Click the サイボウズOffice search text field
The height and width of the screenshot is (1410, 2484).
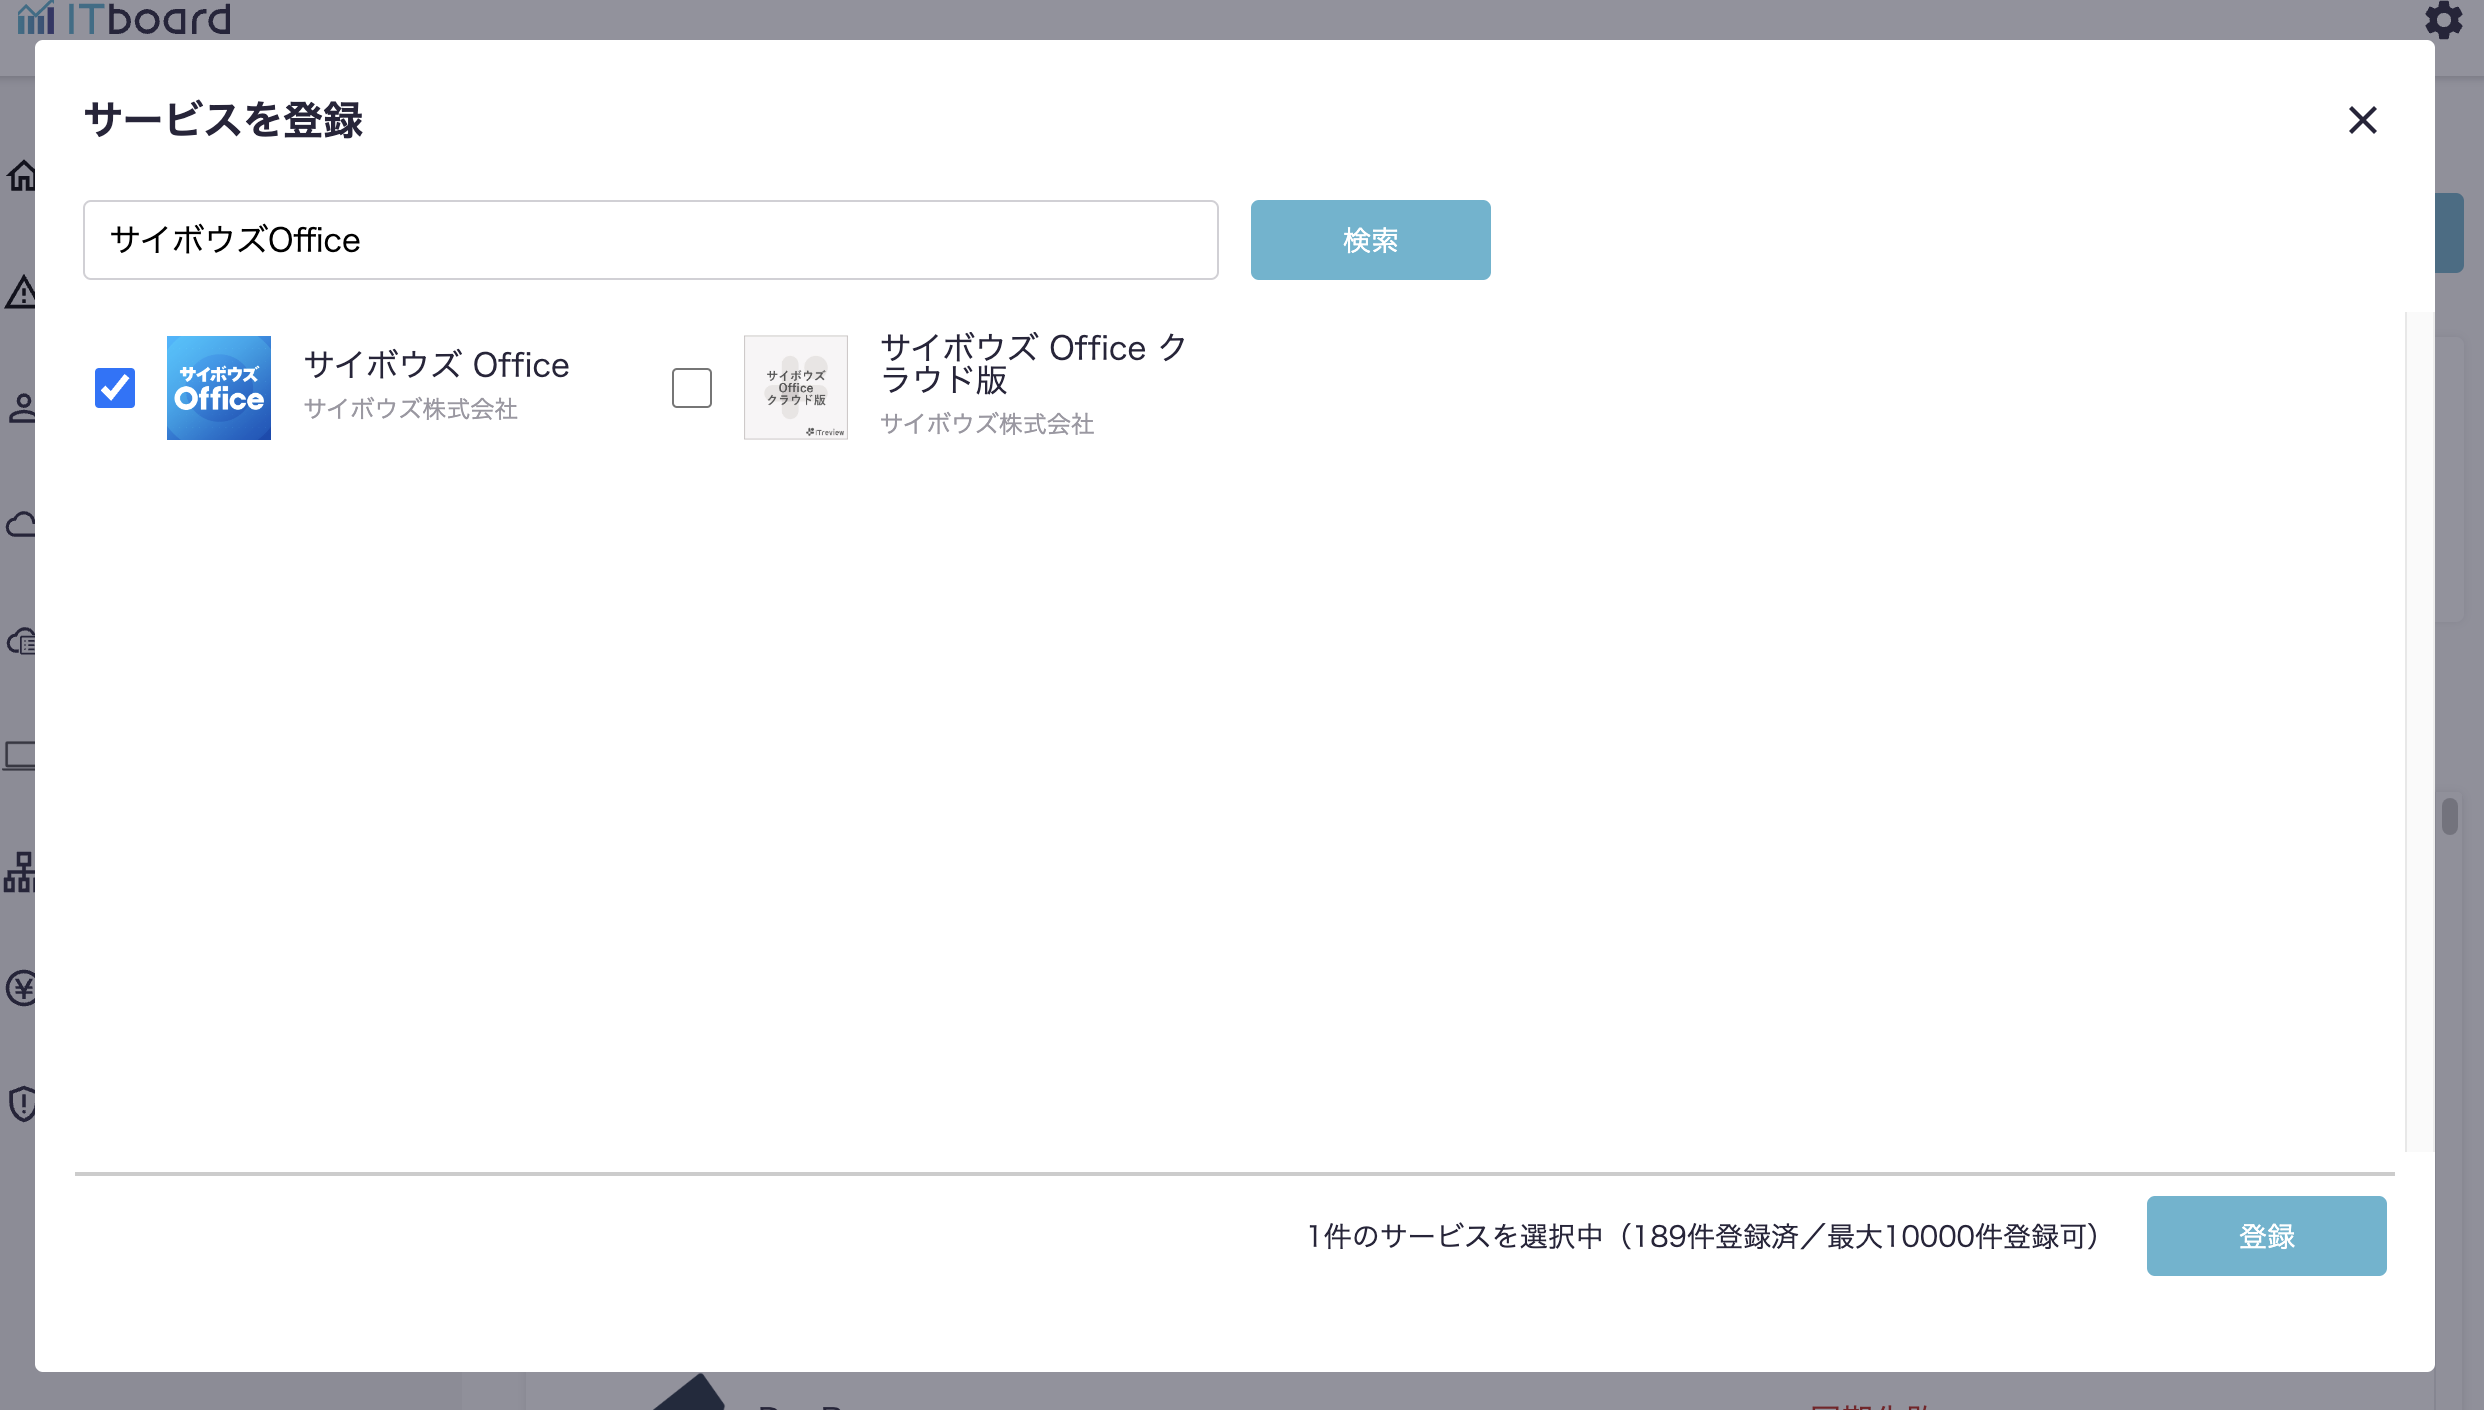click(650, 240)
